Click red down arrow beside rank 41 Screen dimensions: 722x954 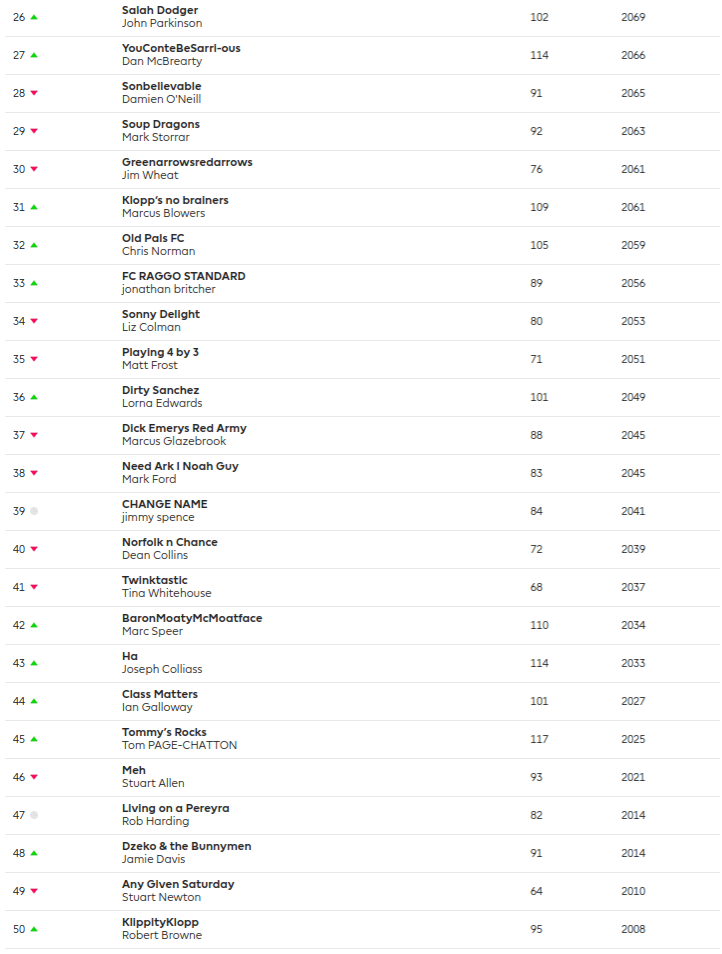pos(34,587)
